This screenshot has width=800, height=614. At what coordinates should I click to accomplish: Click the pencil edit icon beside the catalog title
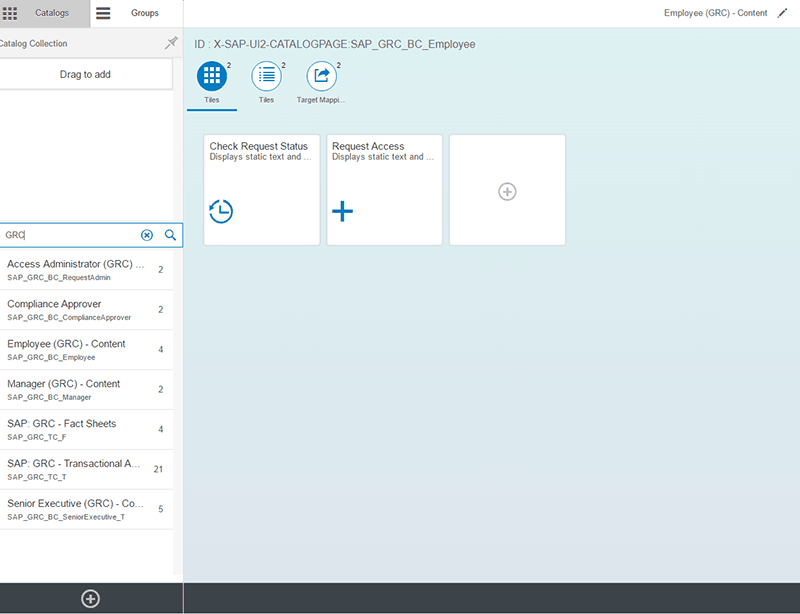coord(783,13)
